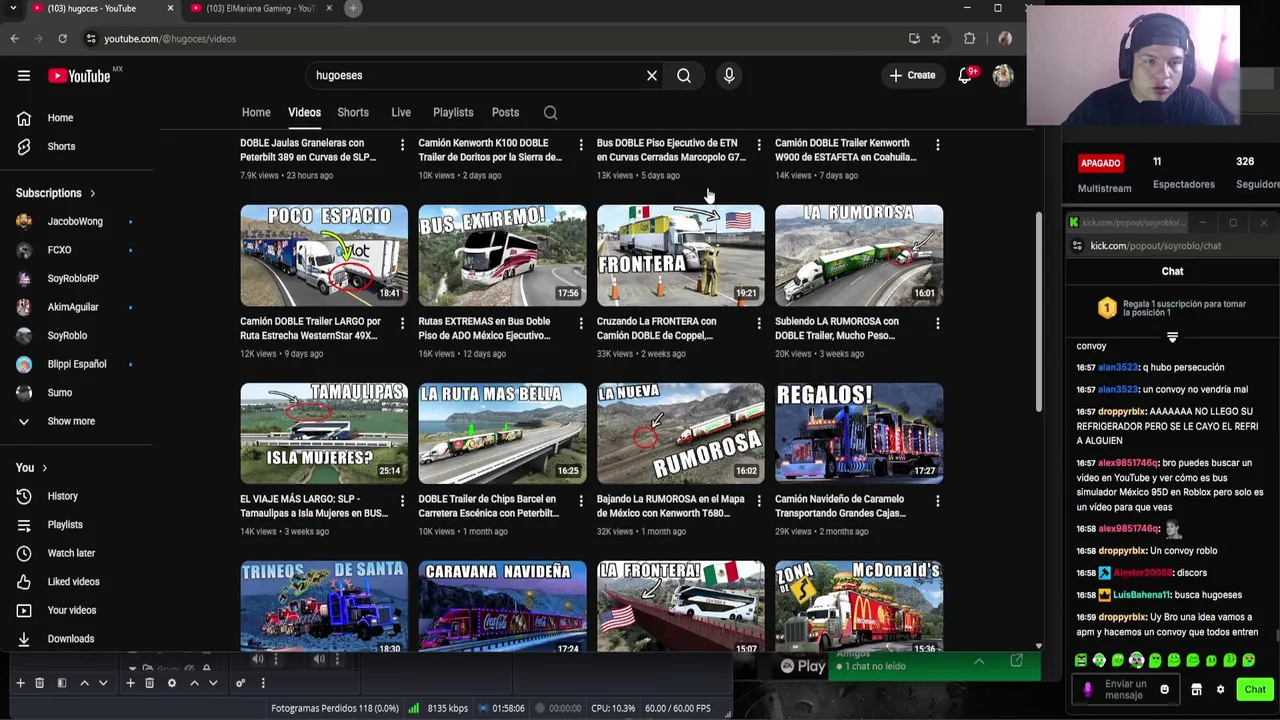Collapse the Amigos chat panel chevron
1280x720 pixels.
pos(979,661)
